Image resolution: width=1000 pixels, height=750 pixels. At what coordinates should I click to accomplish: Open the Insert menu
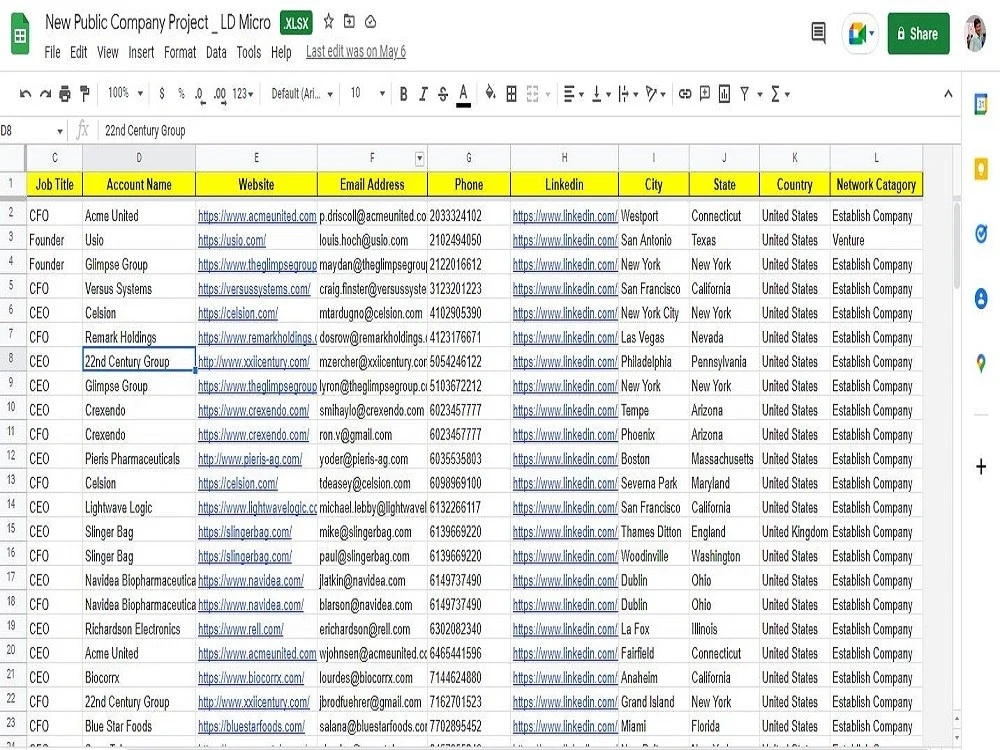(x=141, y=52)
